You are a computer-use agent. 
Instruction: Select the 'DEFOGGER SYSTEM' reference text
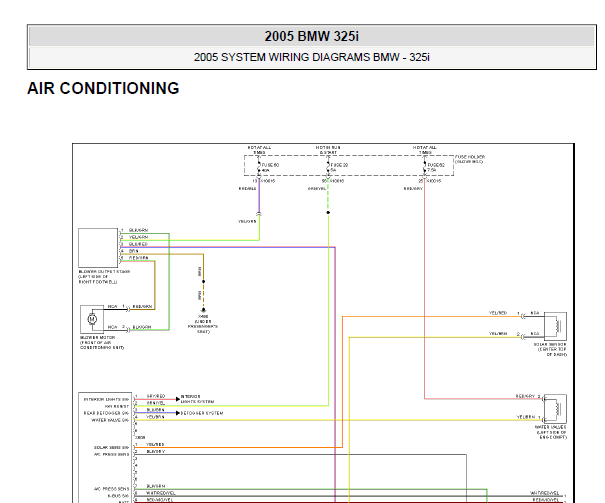click(x=202, y=413)
